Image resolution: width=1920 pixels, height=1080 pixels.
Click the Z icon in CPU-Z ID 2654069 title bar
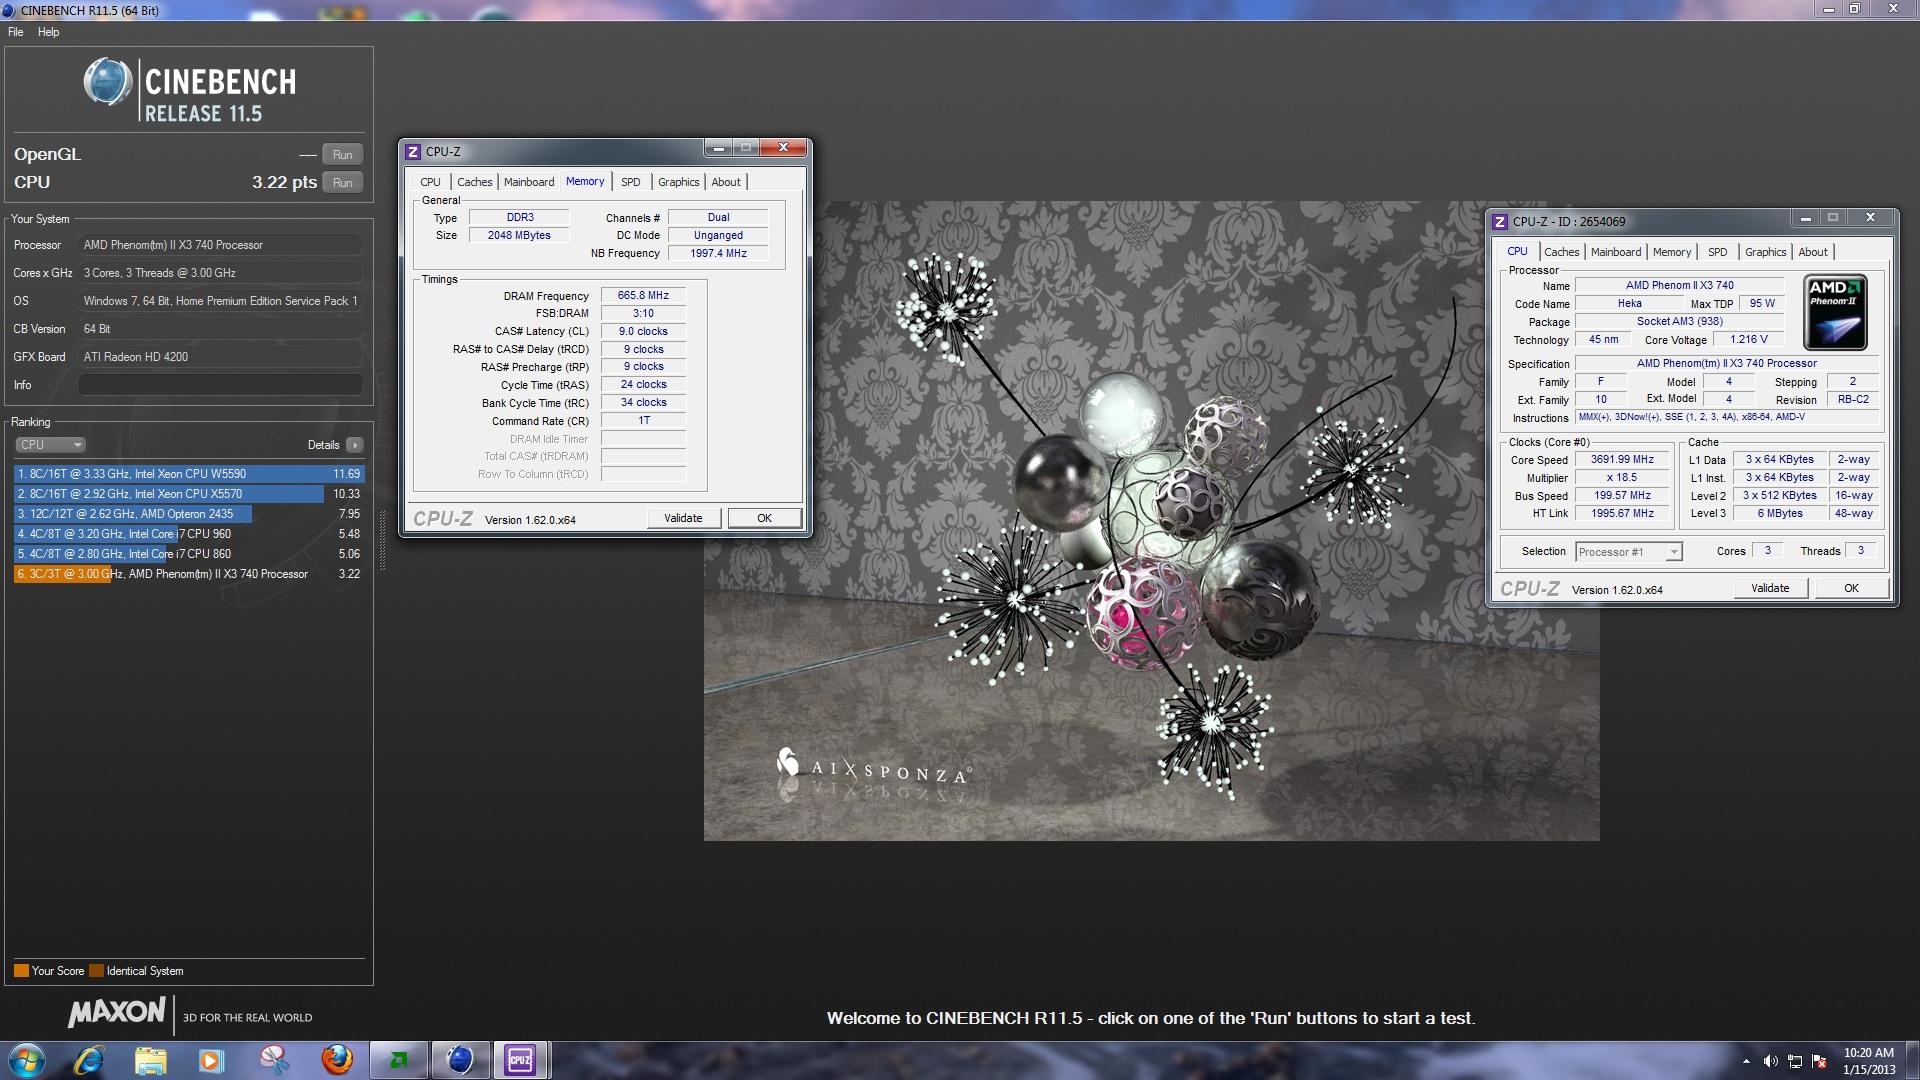(1500, 222)
